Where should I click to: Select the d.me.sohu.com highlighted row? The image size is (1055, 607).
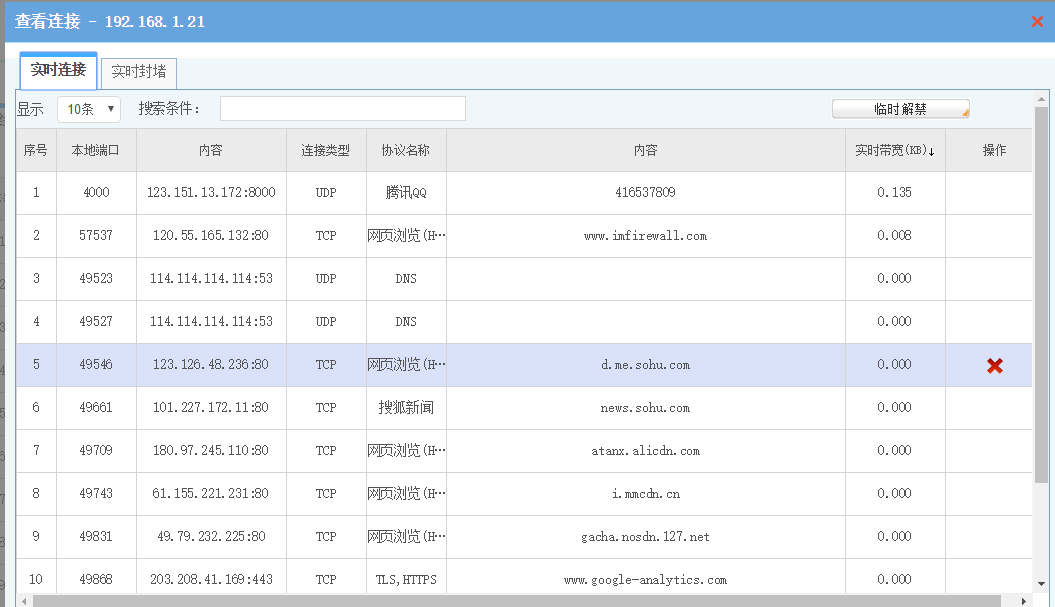point(645,365)
